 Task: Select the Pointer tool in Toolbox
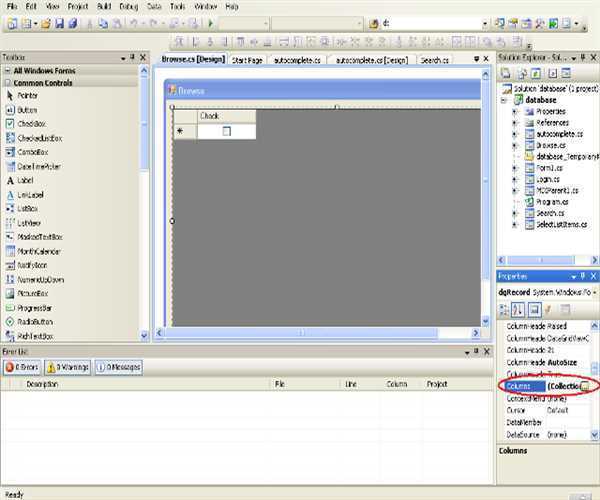[x=28, y=95]
